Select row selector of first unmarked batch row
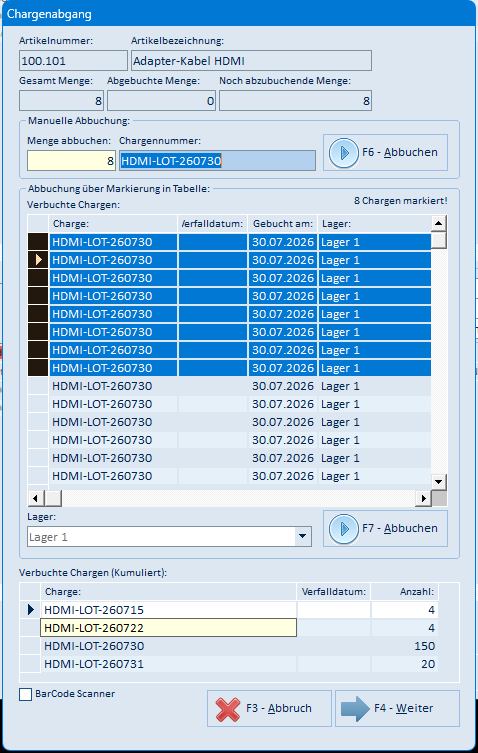The image size is (478, 753). (x=38, y=386)
